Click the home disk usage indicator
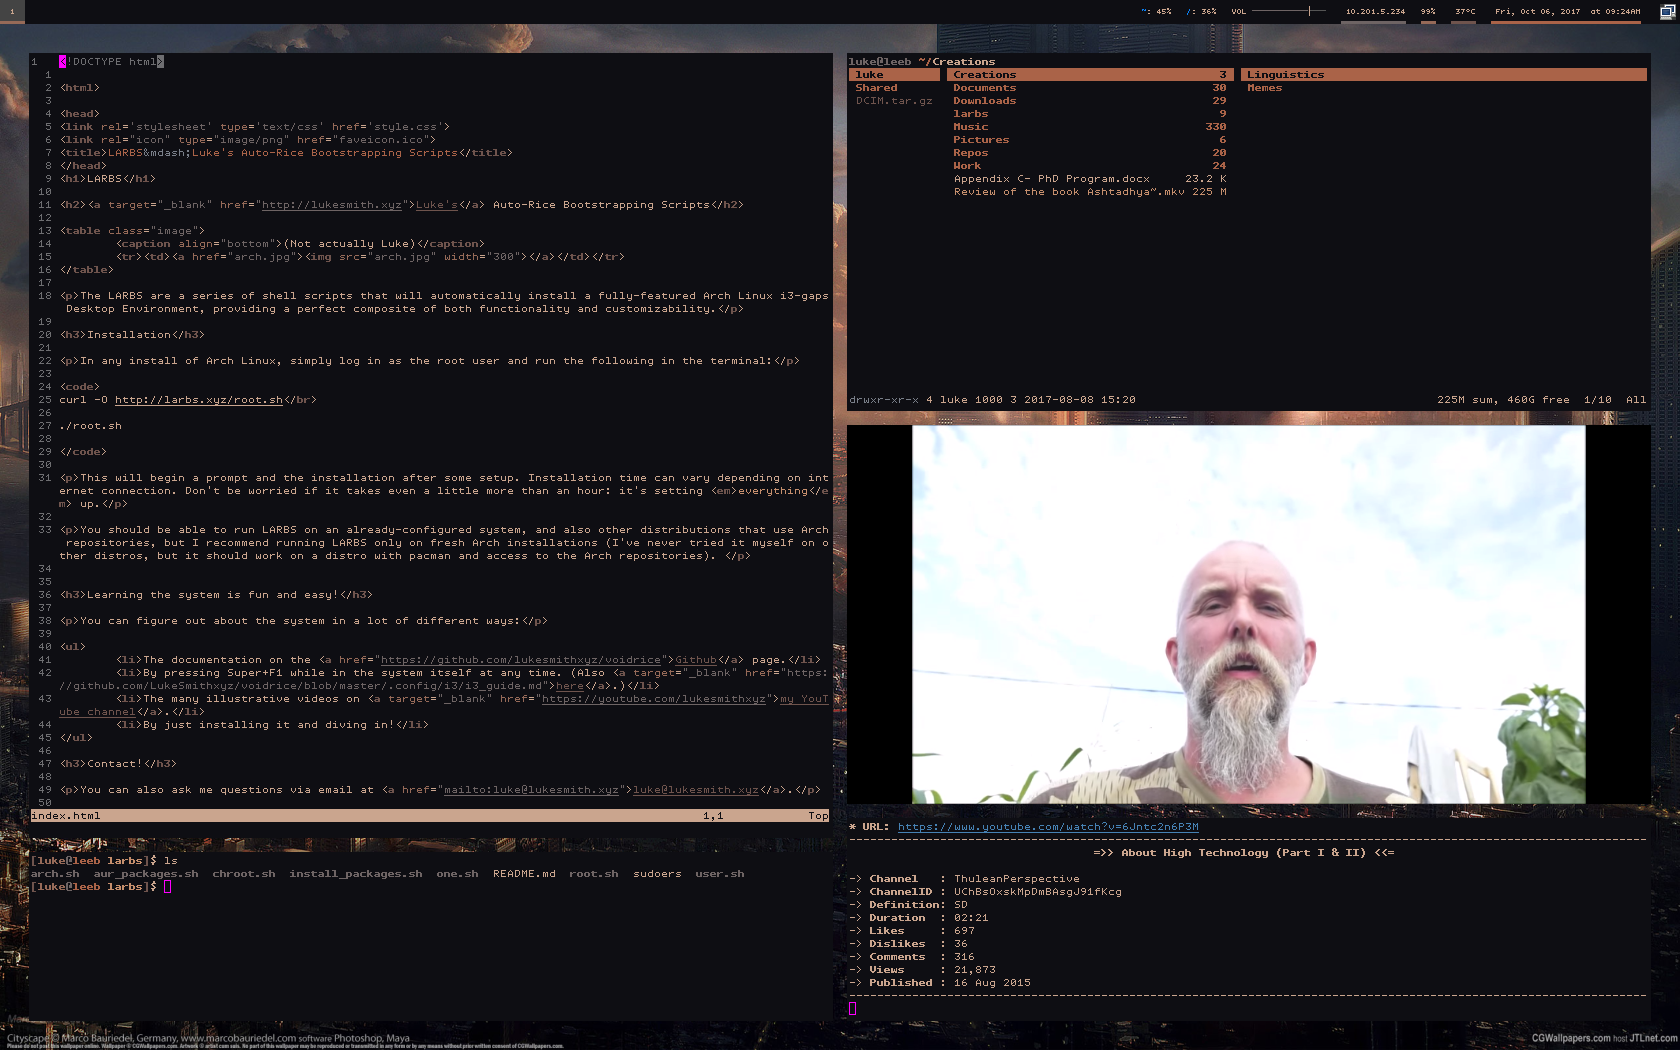The image size is (1680, 1050). 1155,12
